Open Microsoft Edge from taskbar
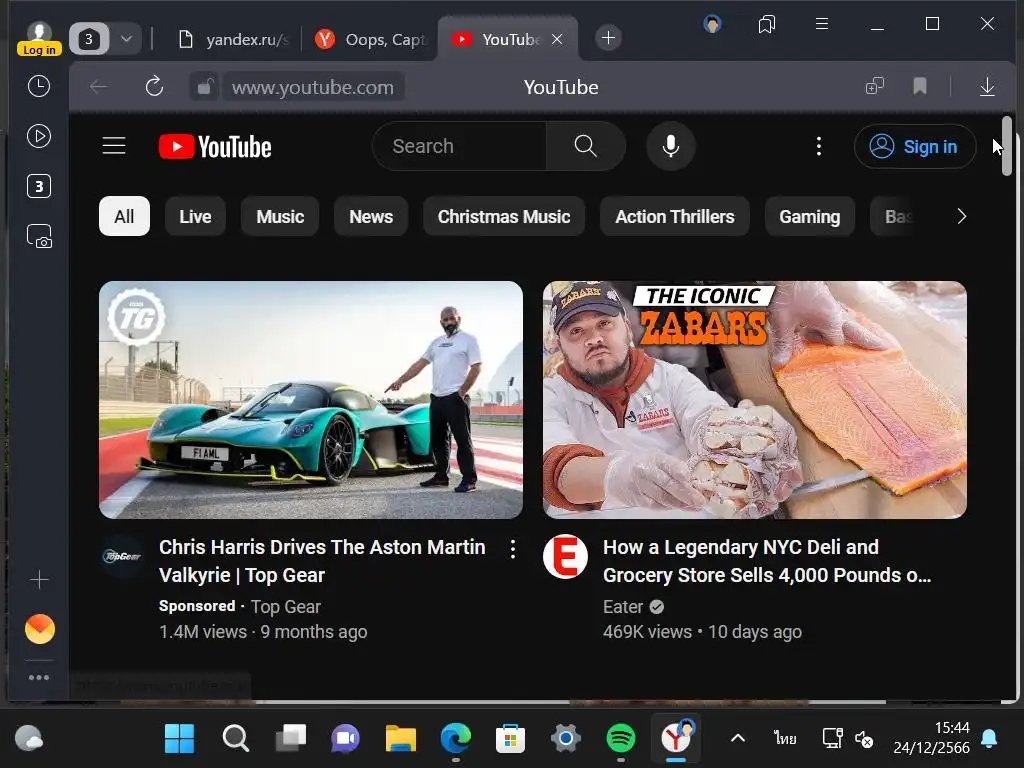The height and width of the screenshot is (768, 1024). tap(455, 739)
